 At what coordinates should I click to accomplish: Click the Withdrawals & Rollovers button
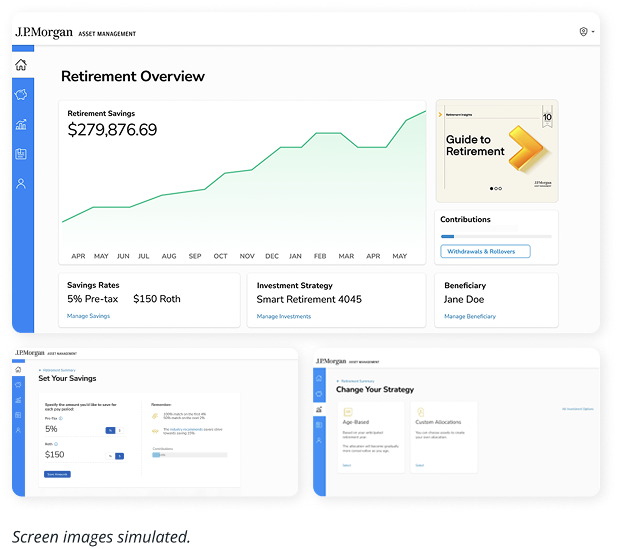[x=485, y=251]
